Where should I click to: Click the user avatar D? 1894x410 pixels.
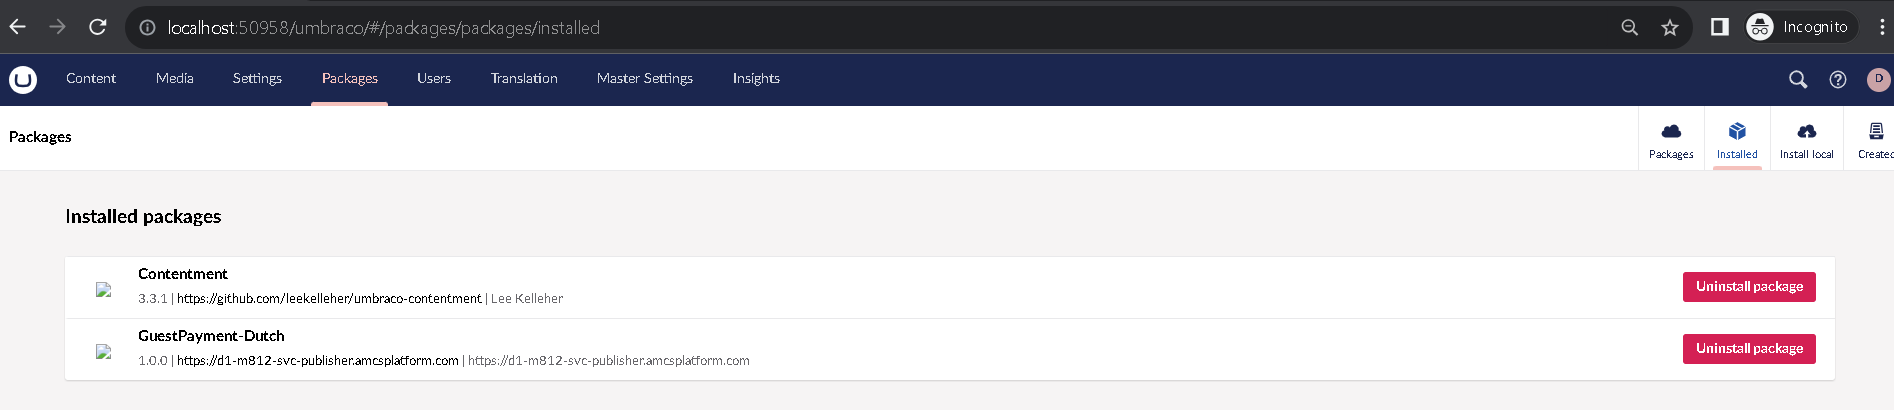pyautogui.click(x=1877, y=79)
